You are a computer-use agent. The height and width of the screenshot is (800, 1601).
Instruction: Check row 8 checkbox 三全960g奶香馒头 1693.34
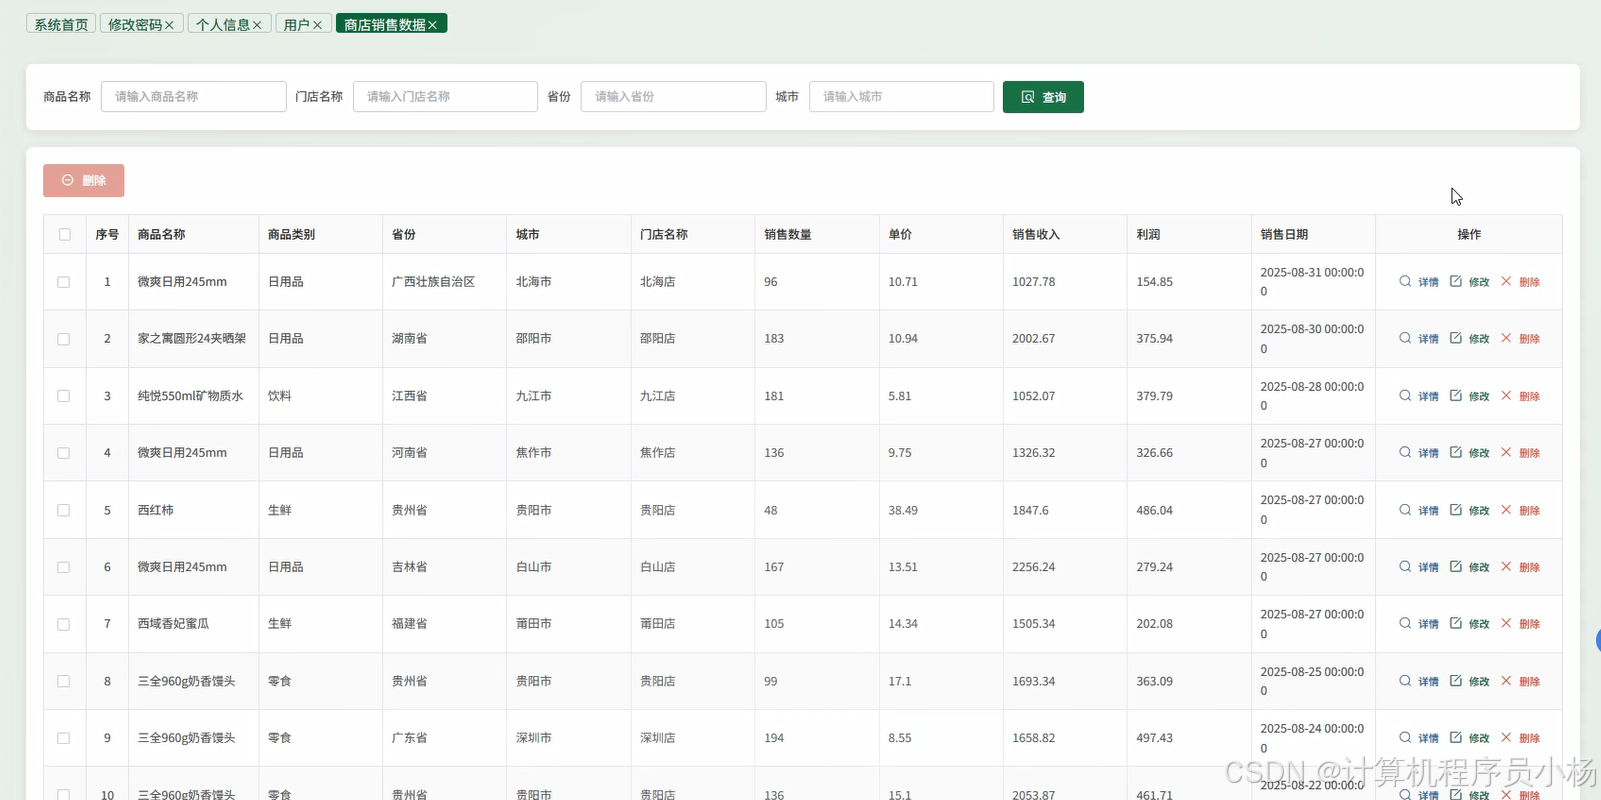click(x=64, y=681)
